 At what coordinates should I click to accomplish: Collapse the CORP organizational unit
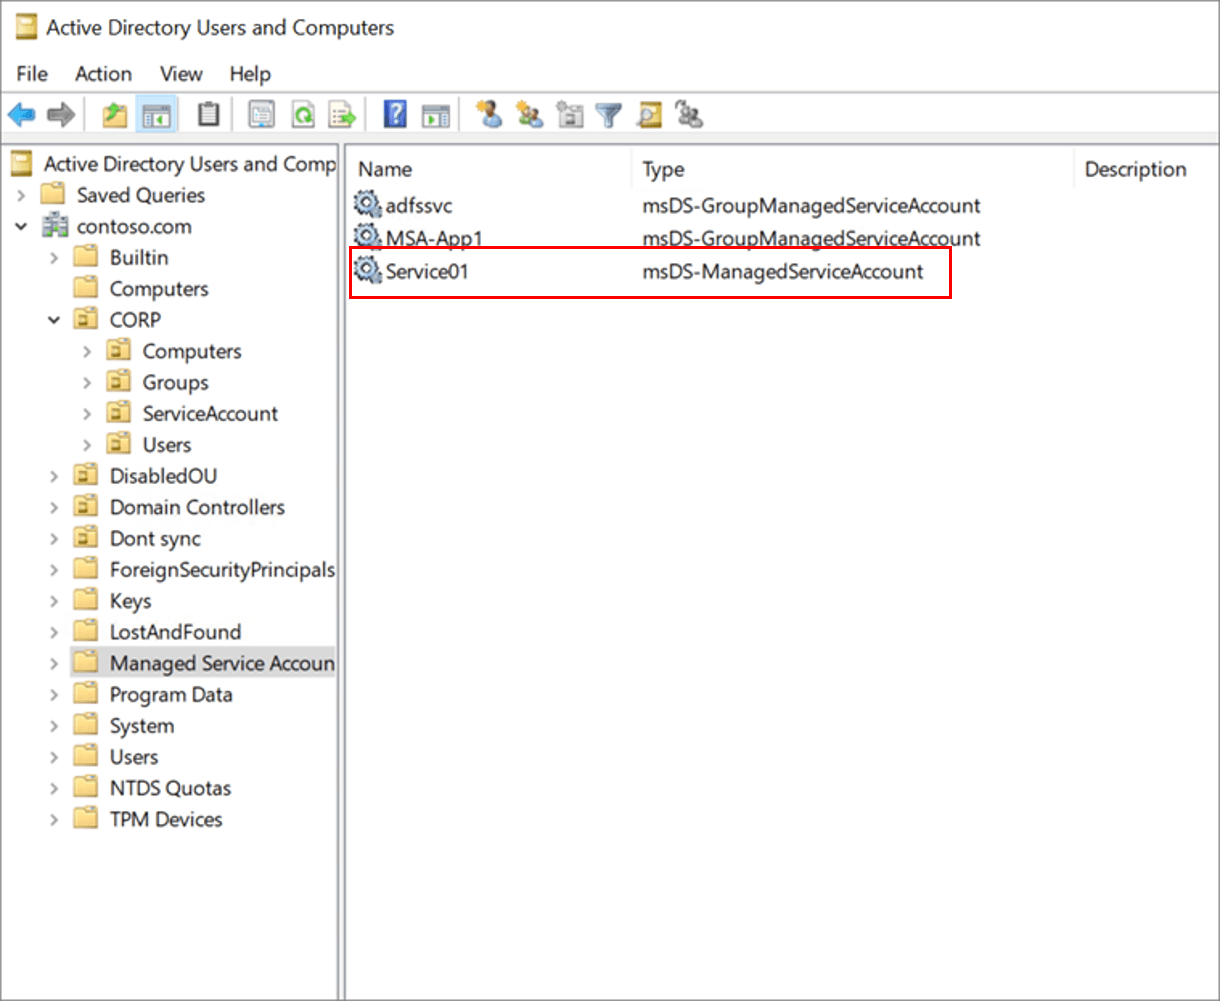(55, 319)
